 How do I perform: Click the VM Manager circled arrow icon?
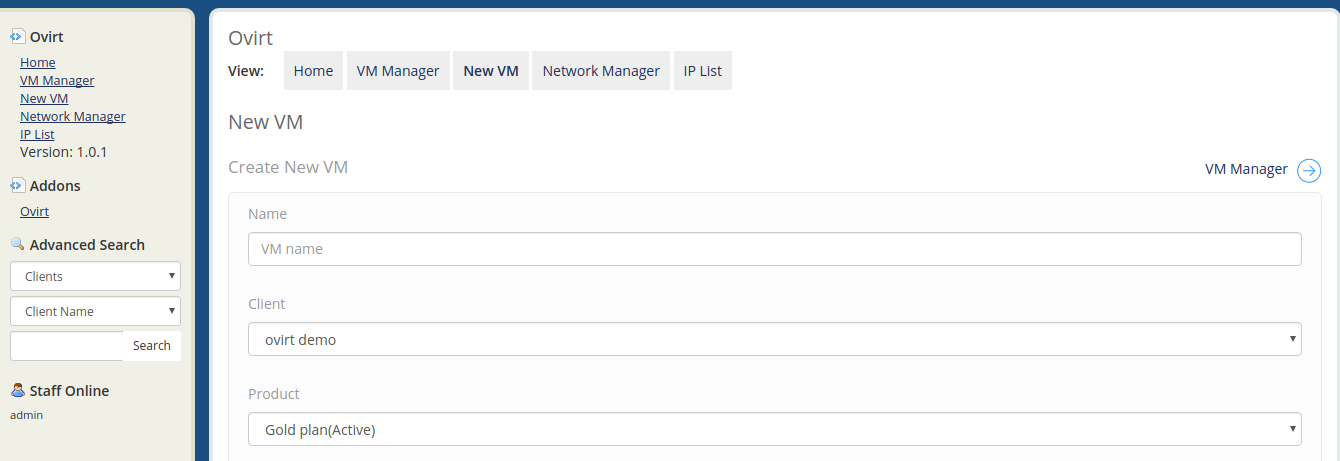[x=1309, y=170]
